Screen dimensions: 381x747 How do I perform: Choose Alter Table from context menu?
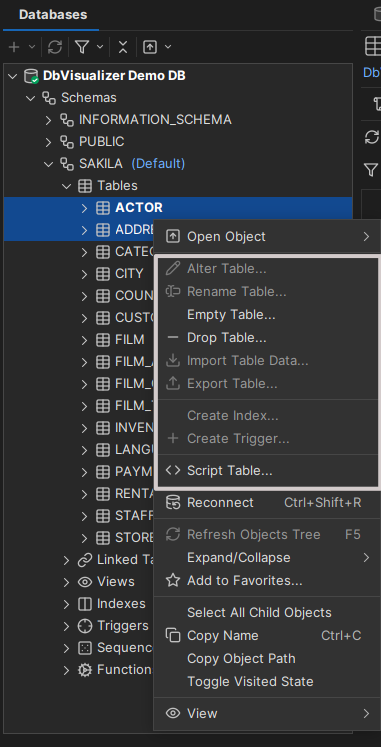268,269
